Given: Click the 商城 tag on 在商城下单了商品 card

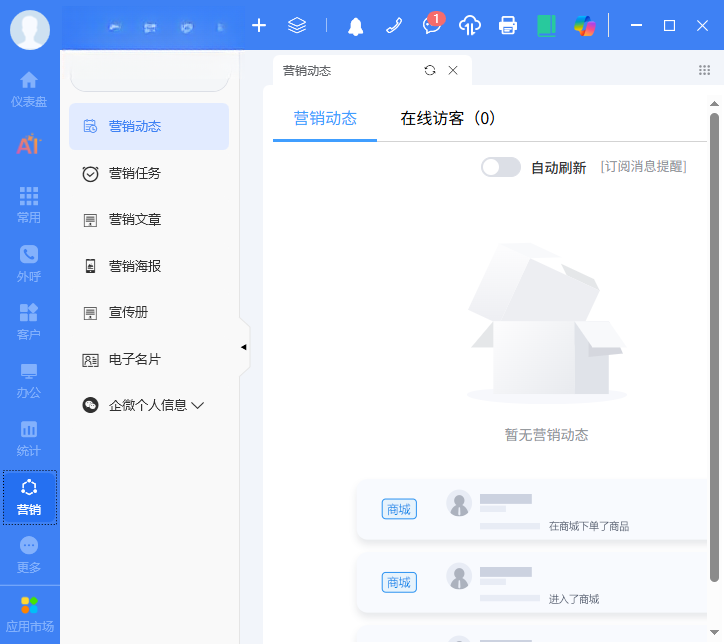Looking at the screenshot, I should [399, 509].
